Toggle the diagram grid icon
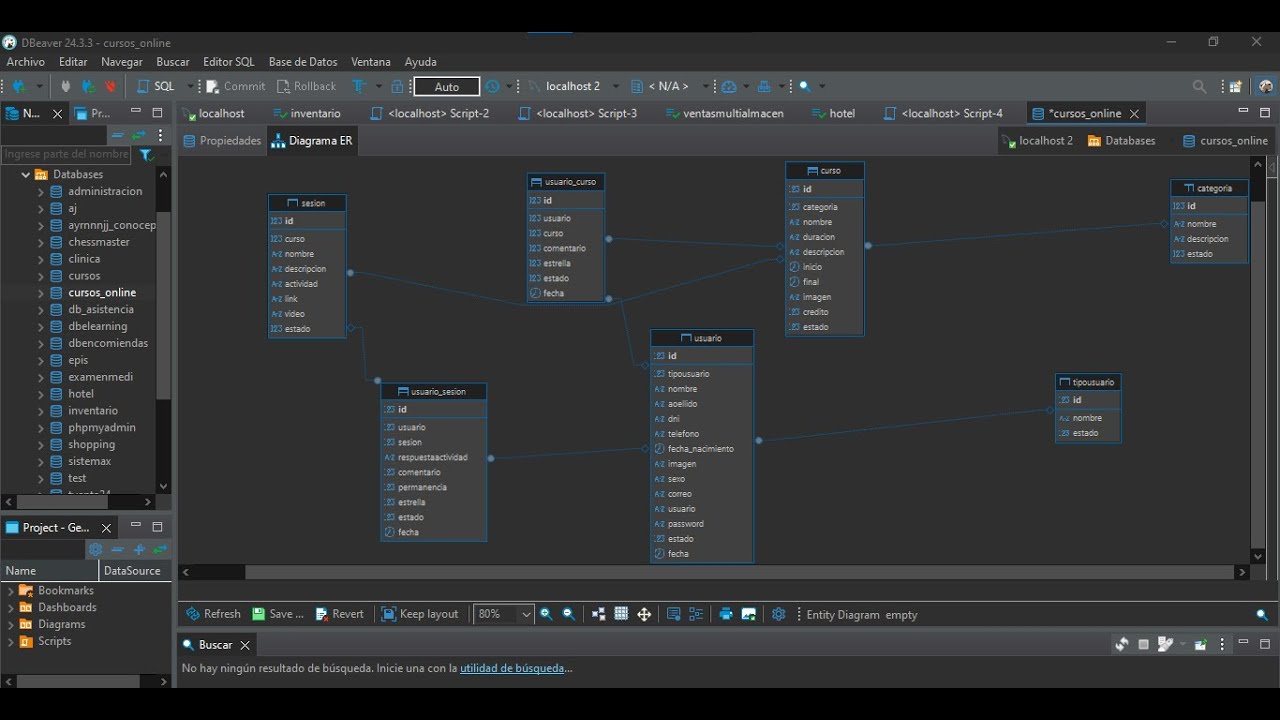 click(x=621, y=614)
